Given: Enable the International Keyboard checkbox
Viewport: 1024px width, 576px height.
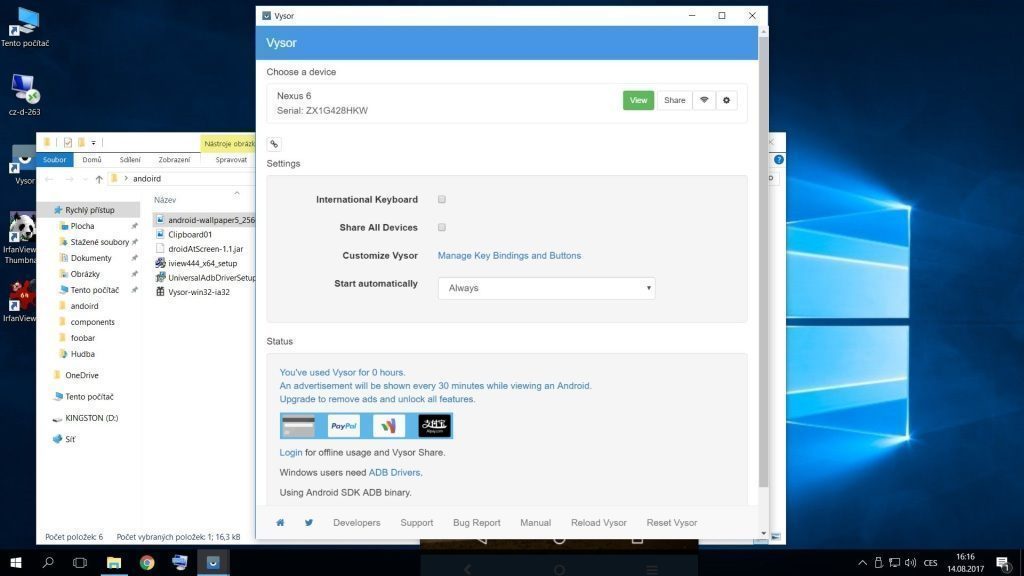Looking at the screenshot, I should point(442,199).
